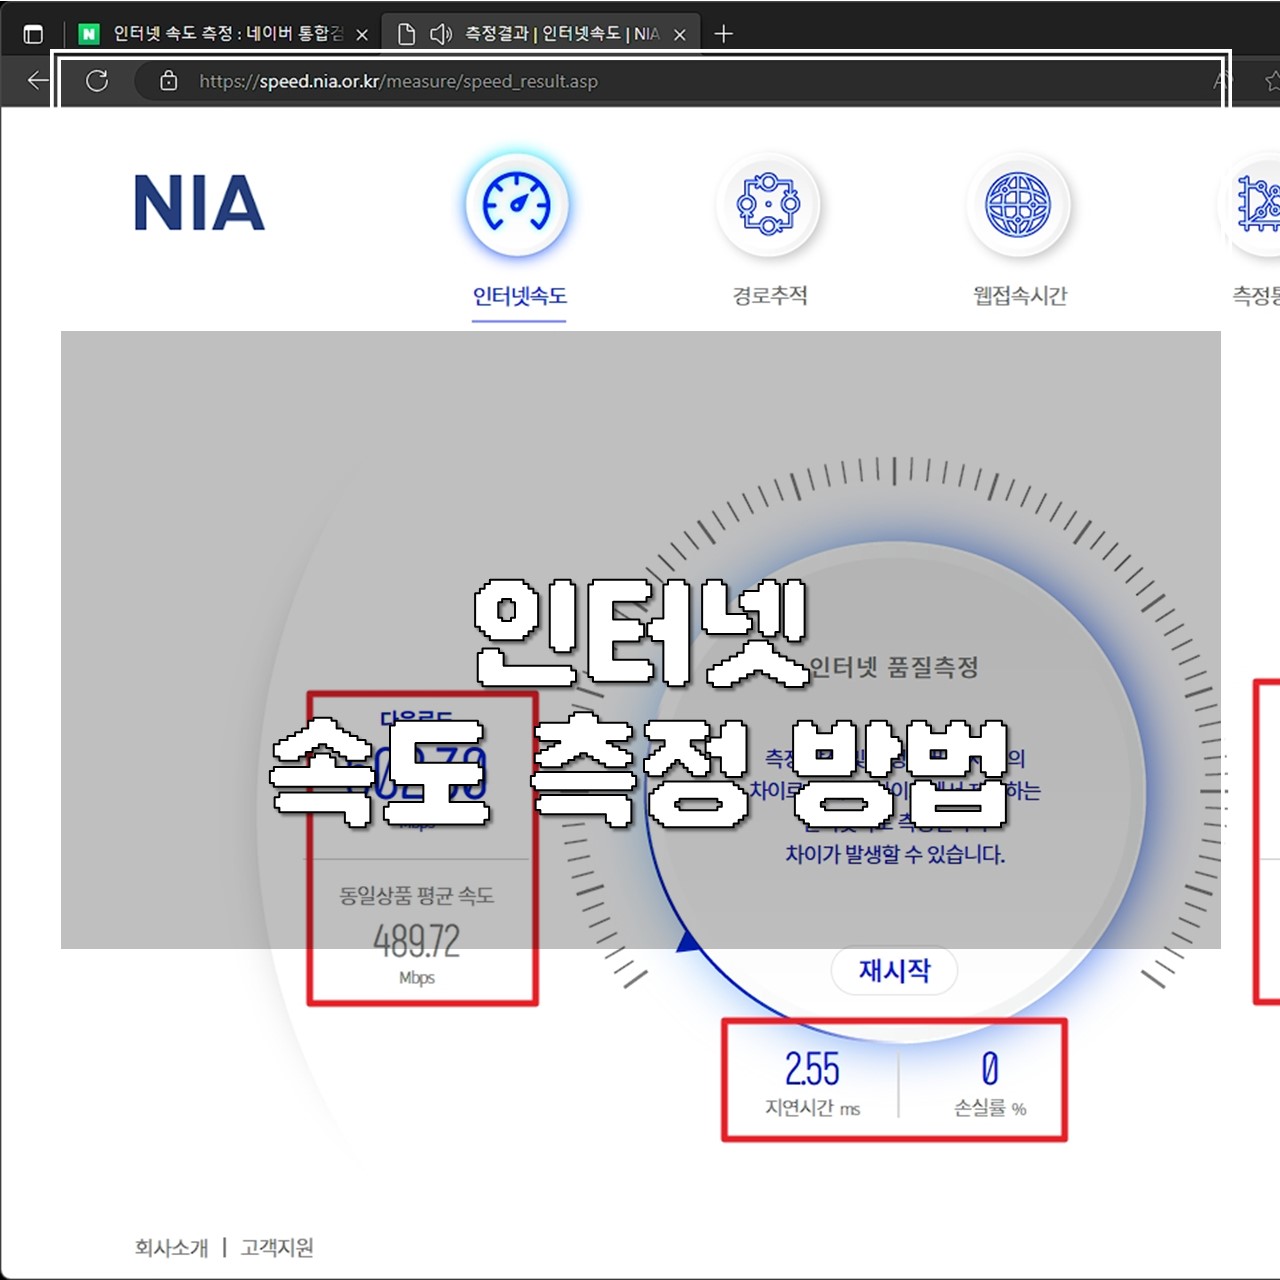
Task: Click the browser back arrow
Action: click(38, 81)
